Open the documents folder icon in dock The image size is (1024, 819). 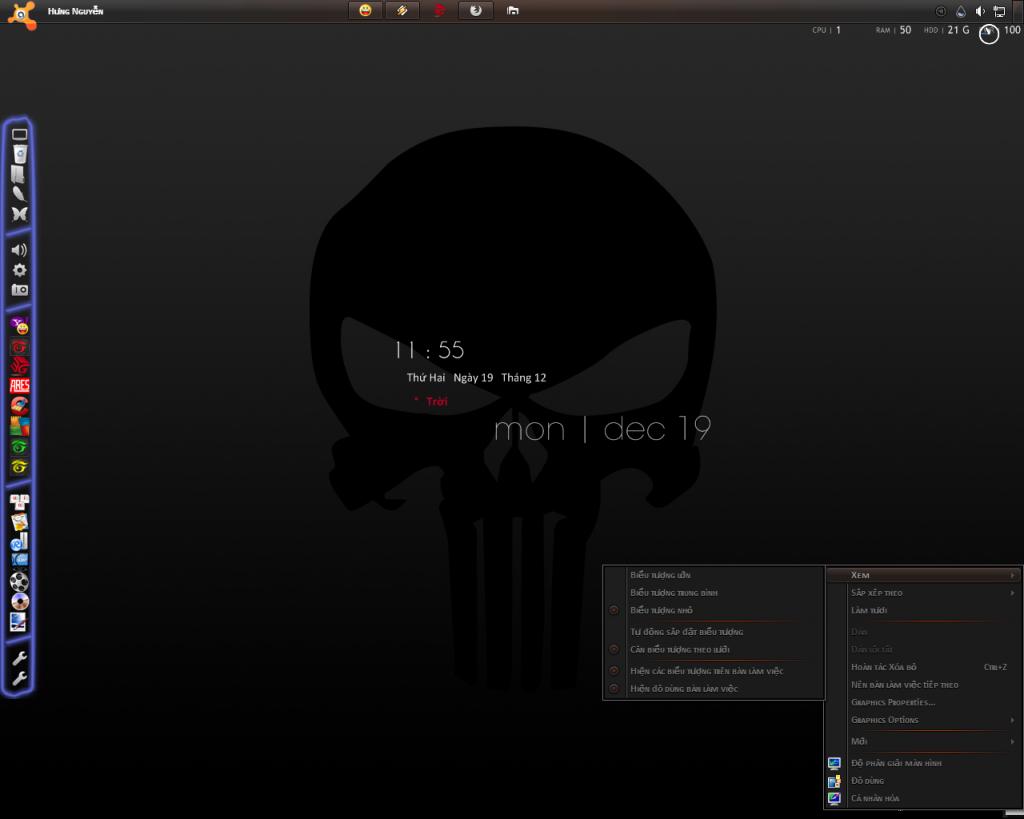(x=18, y=174)
